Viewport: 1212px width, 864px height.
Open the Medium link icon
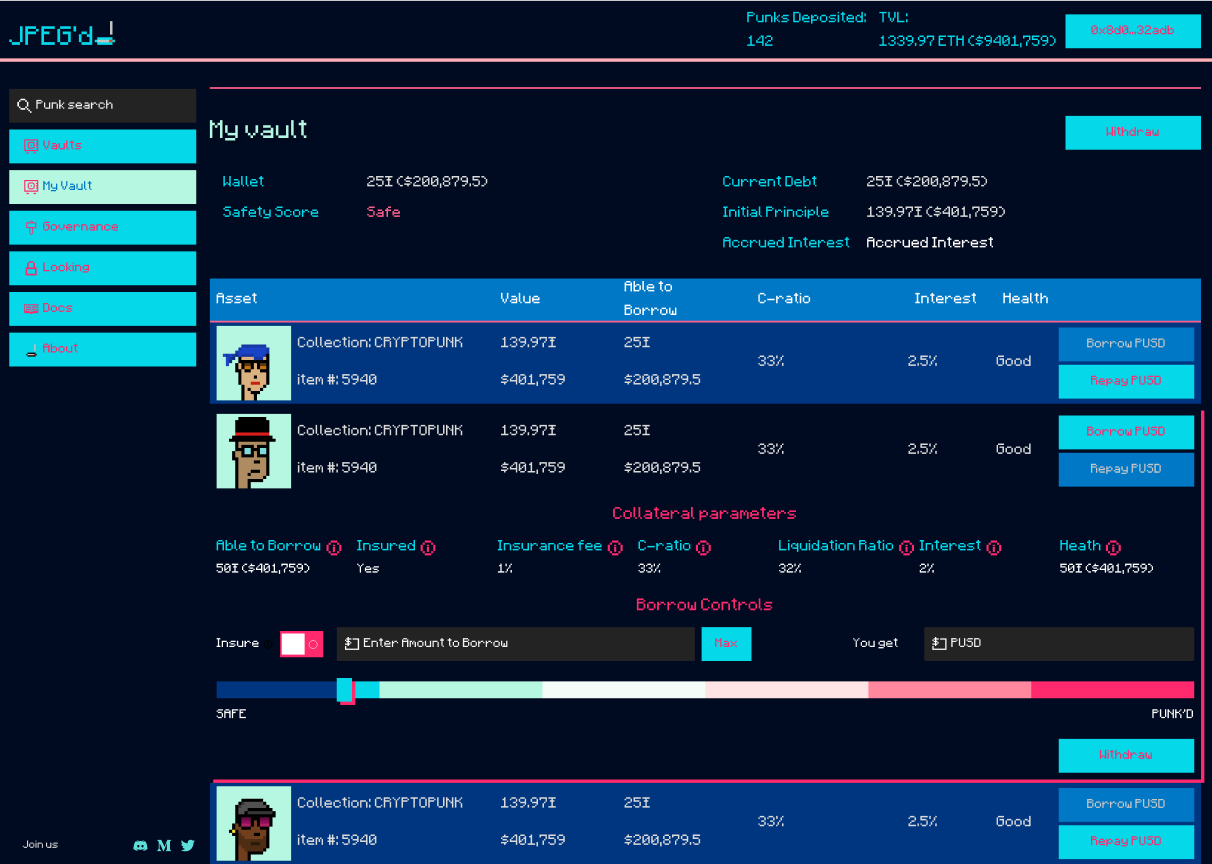coord(164,846)
